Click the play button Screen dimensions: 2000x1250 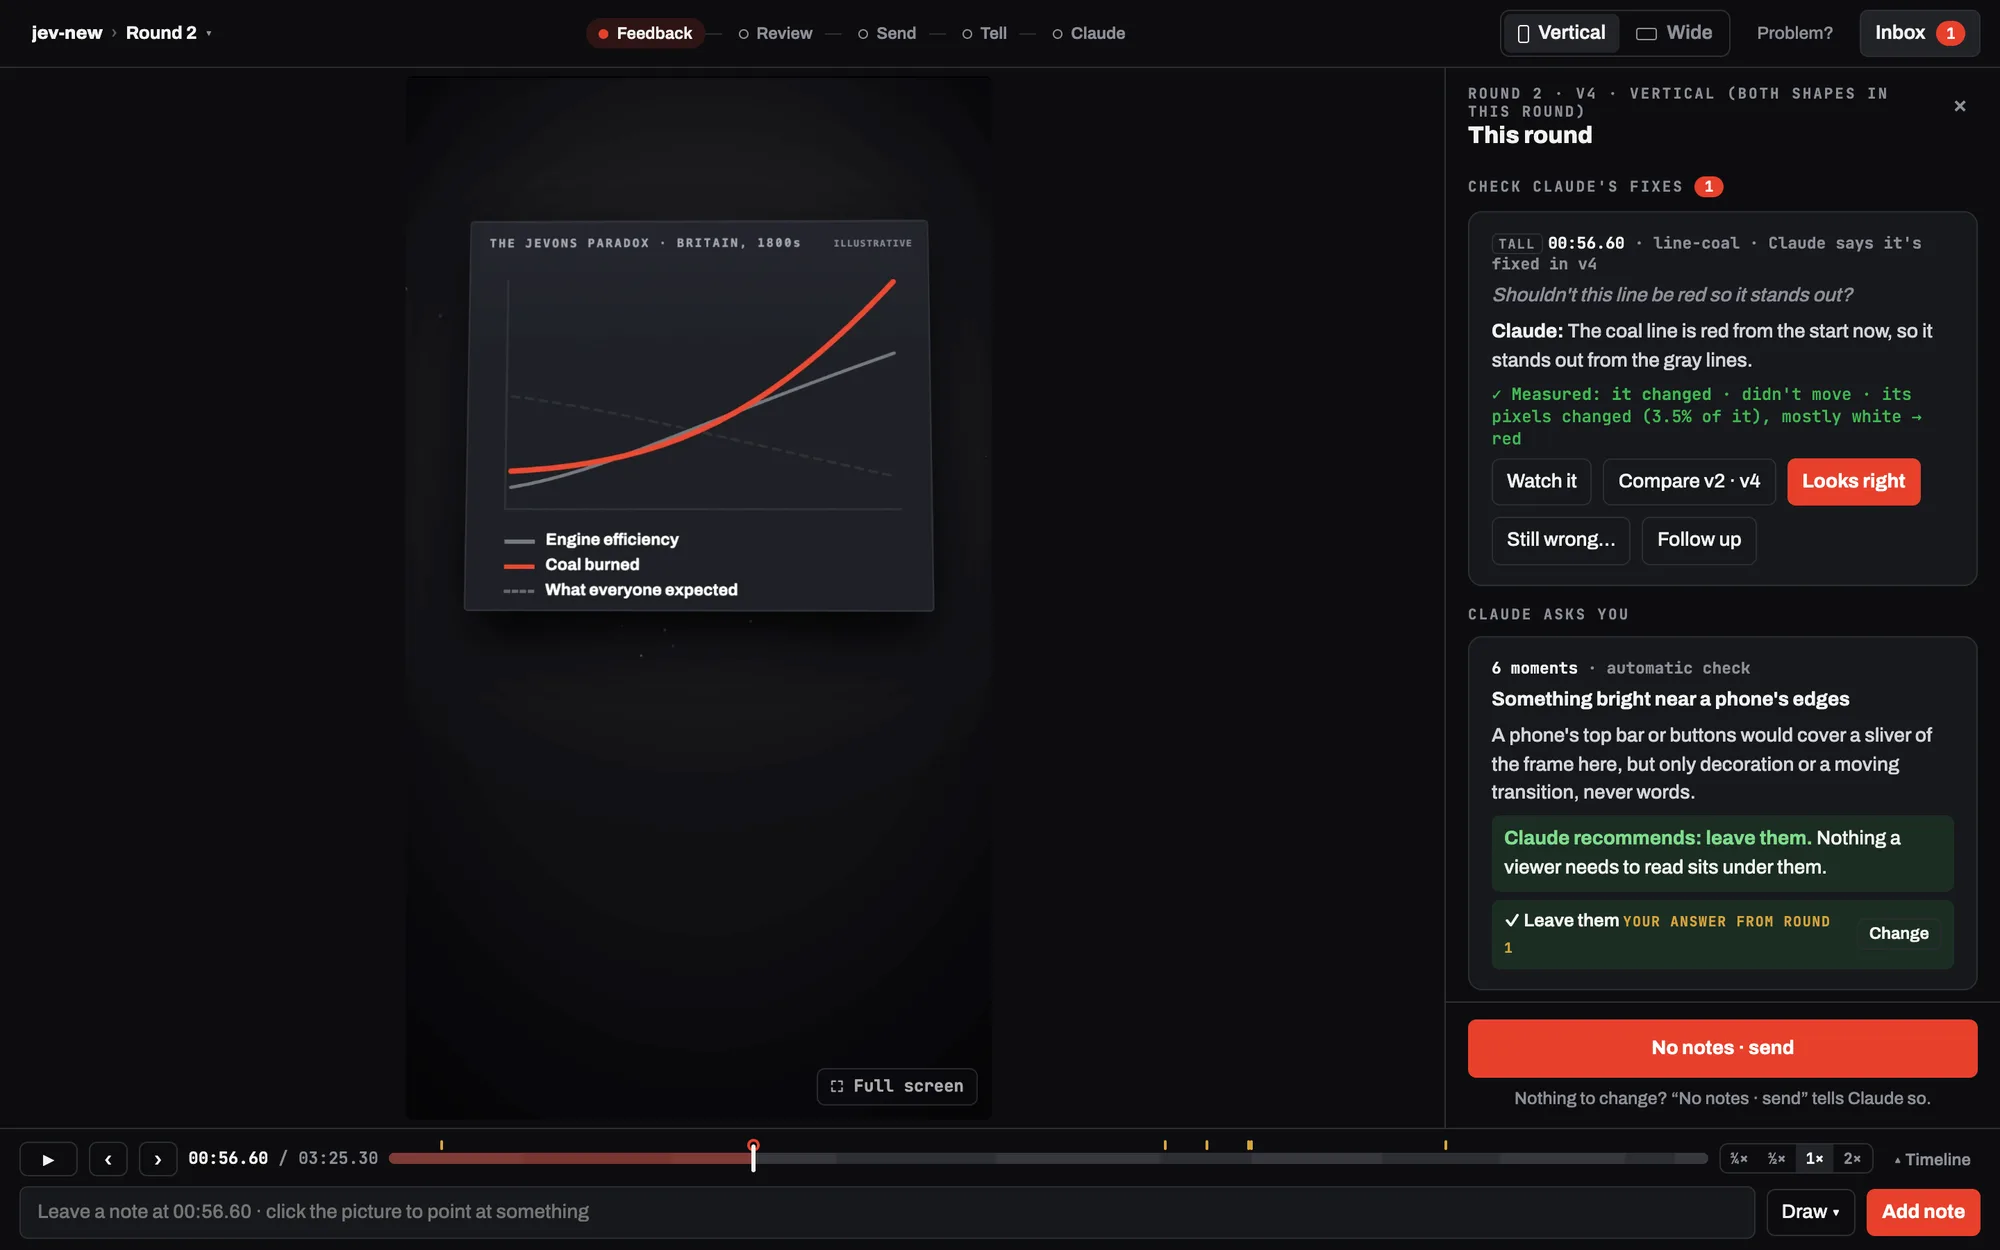[48, 1159]
